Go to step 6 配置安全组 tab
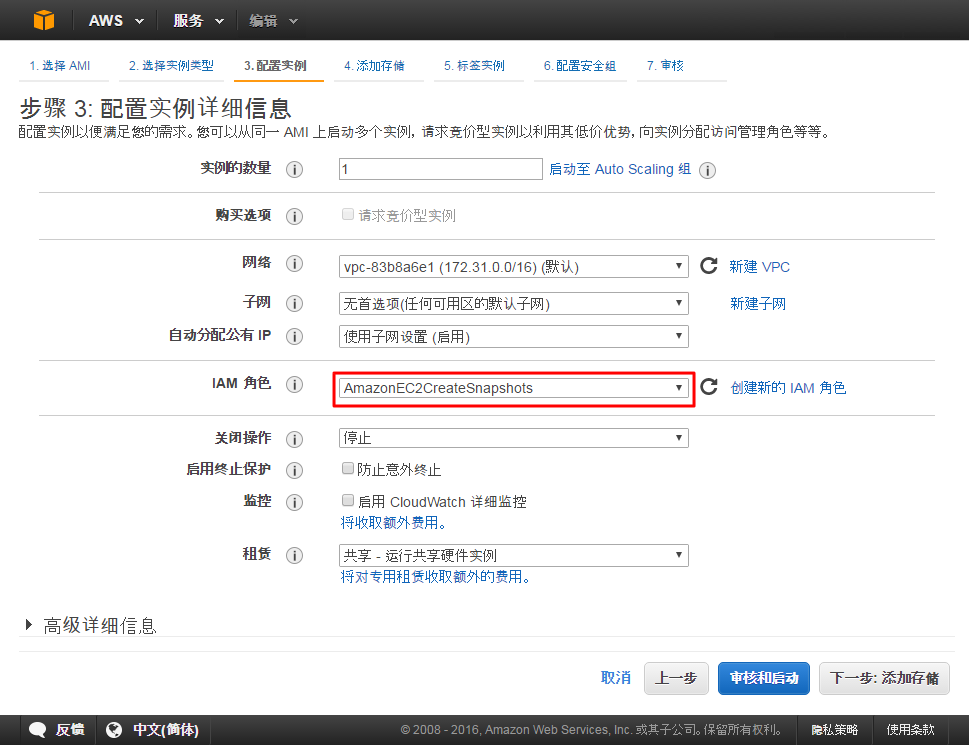Screen dimensions: 969x745 580,65
